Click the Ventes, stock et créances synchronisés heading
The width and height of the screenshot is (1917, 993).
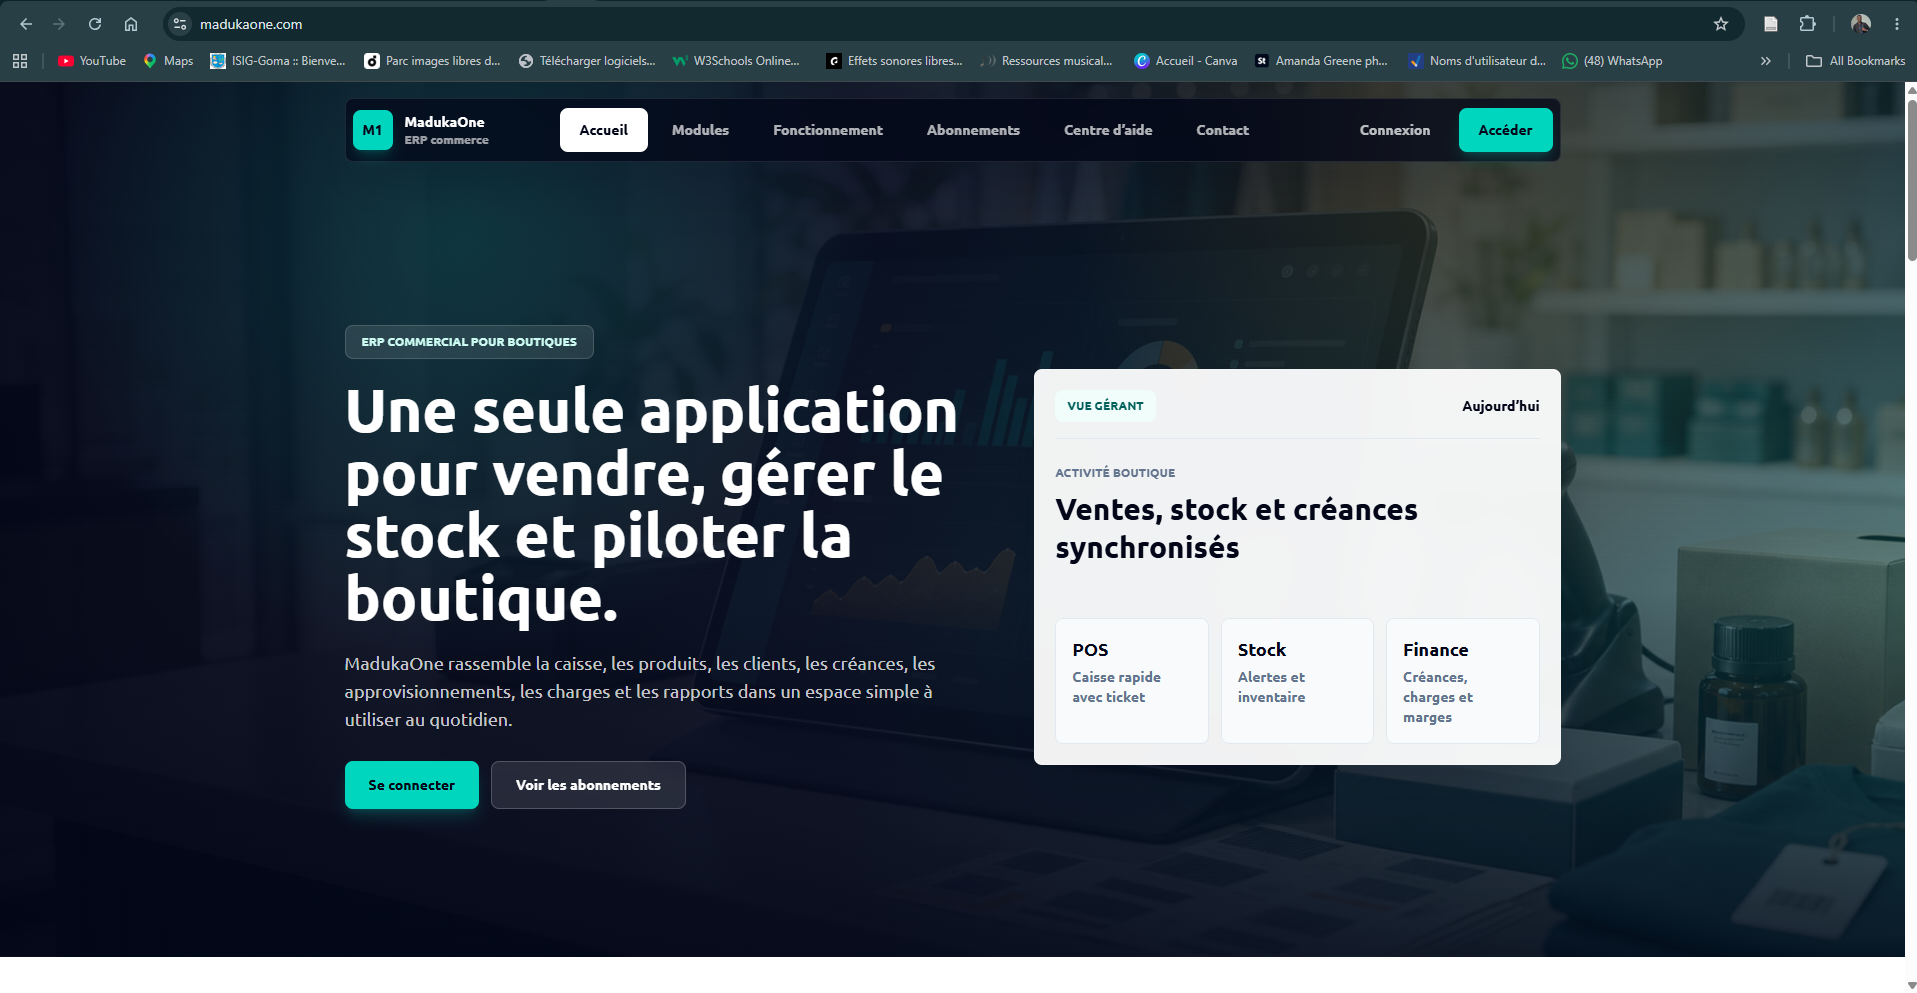(x=1236, y=528)
